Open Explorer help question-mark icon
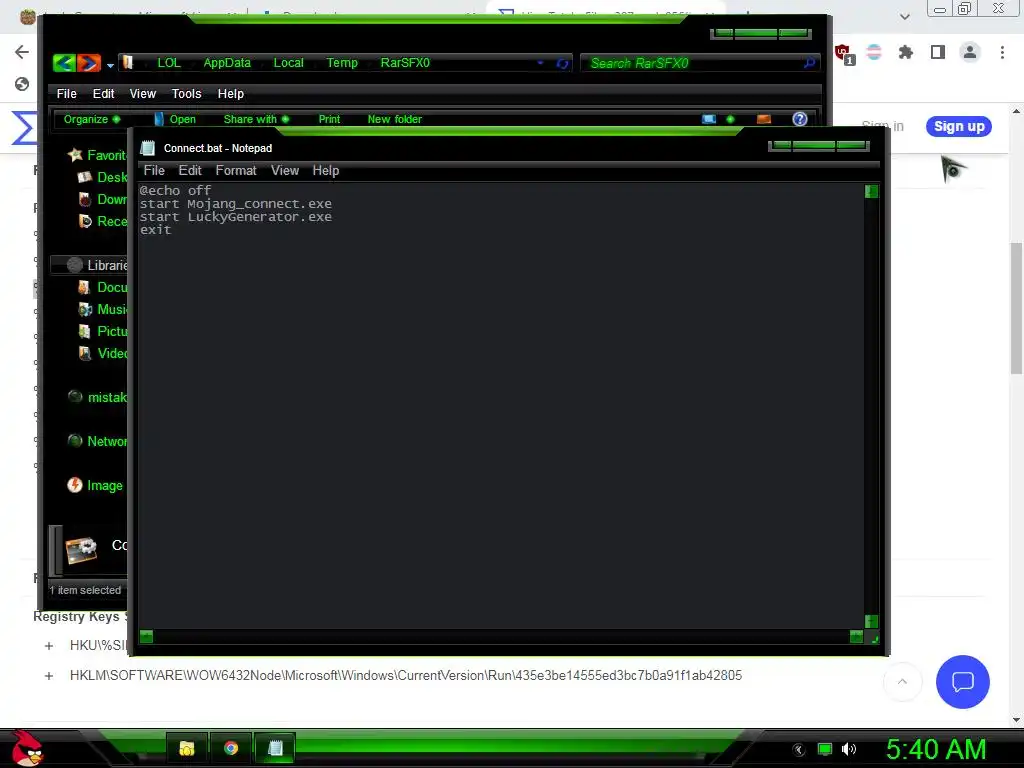 pos(799,119)
